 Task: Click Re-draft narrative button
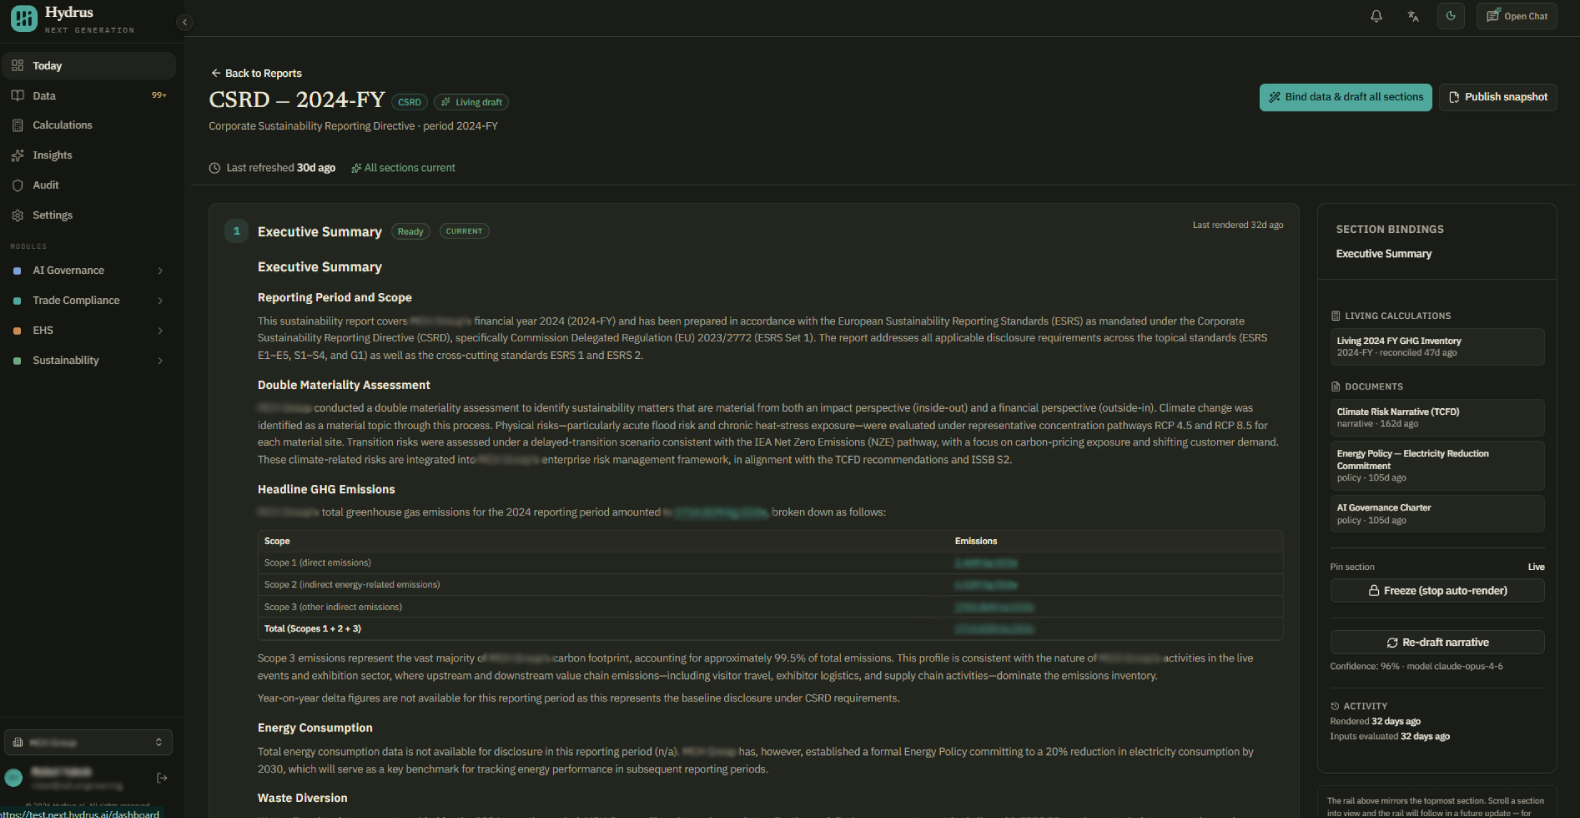point(1437,642)
